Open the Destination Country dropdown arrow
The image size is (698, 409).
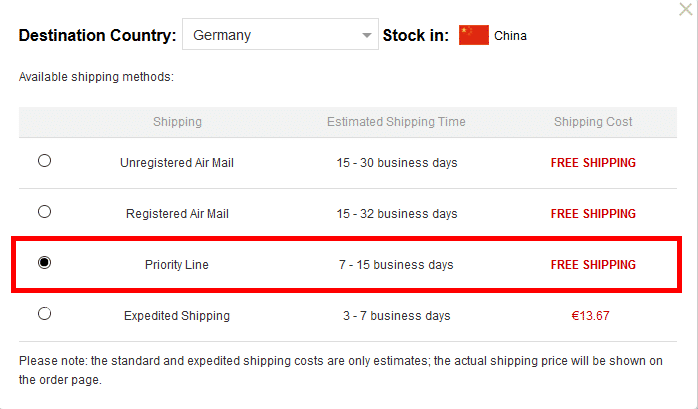[x=366, y=35]
